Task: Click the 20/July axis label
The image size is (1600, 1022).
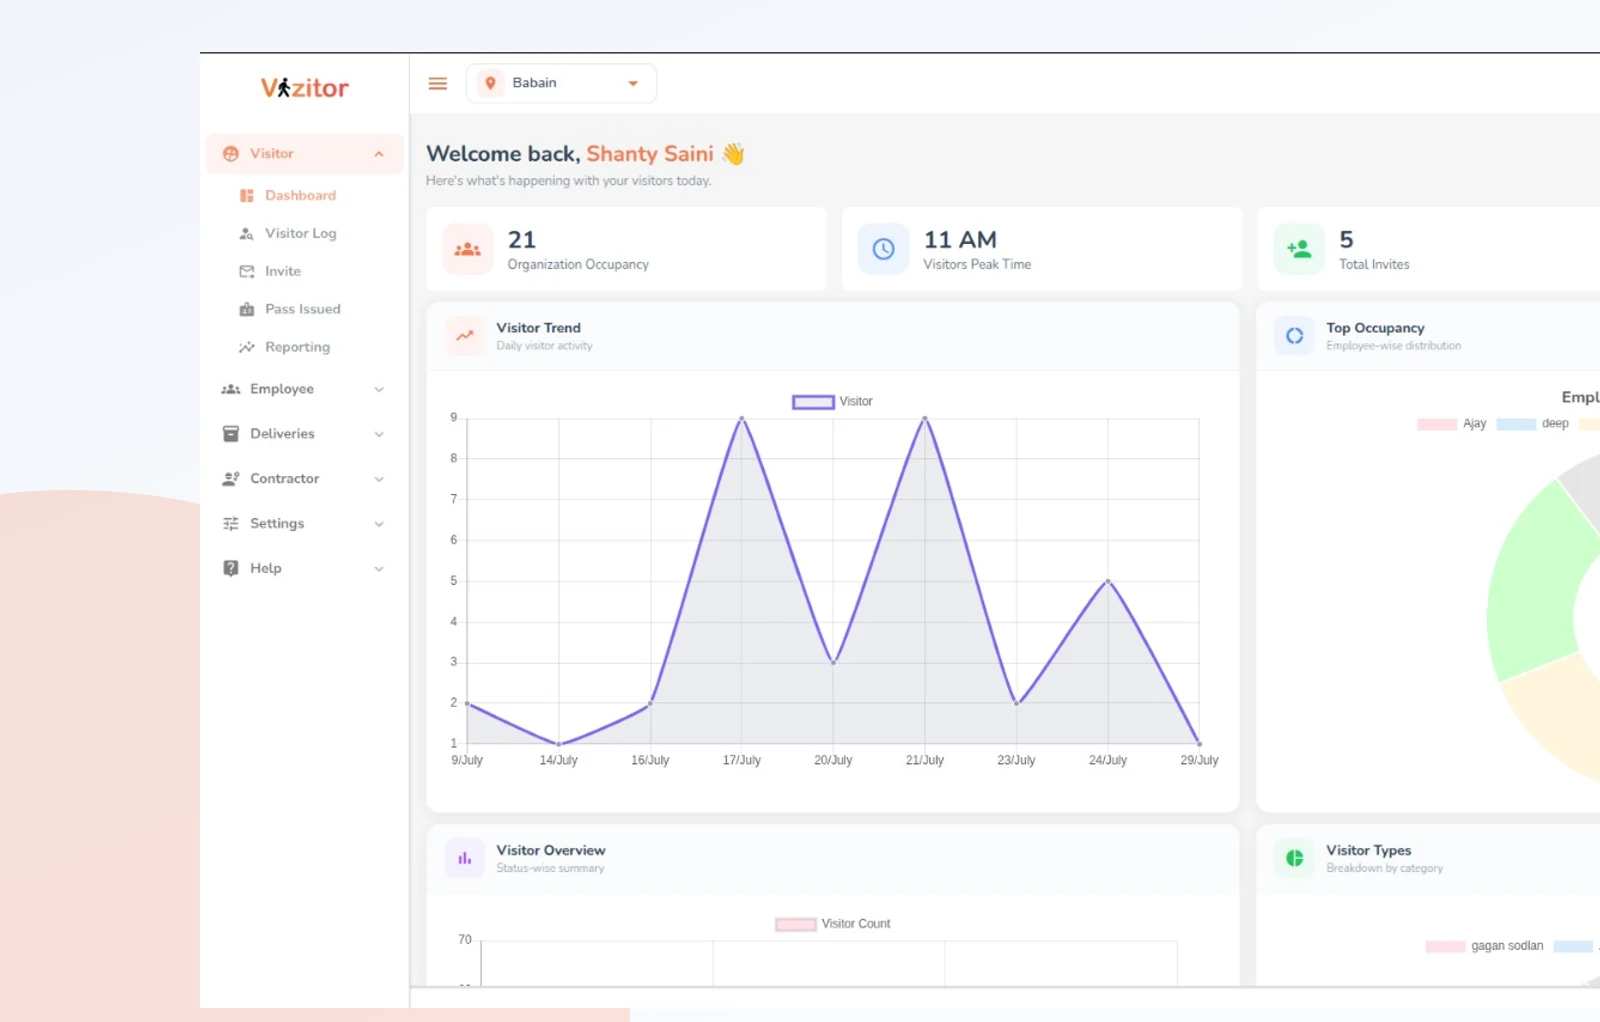Action: [x=833, y=761]
